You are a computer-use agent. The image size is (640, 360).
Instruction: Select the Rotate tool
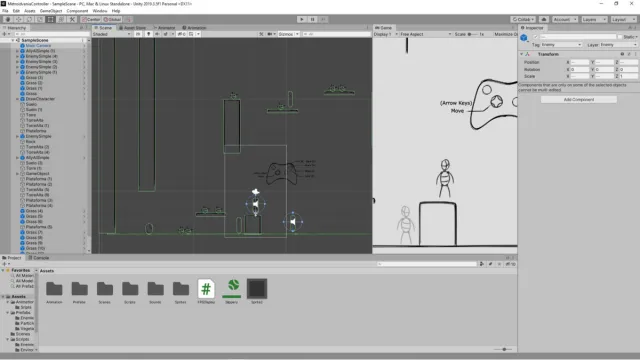[29, 19]
